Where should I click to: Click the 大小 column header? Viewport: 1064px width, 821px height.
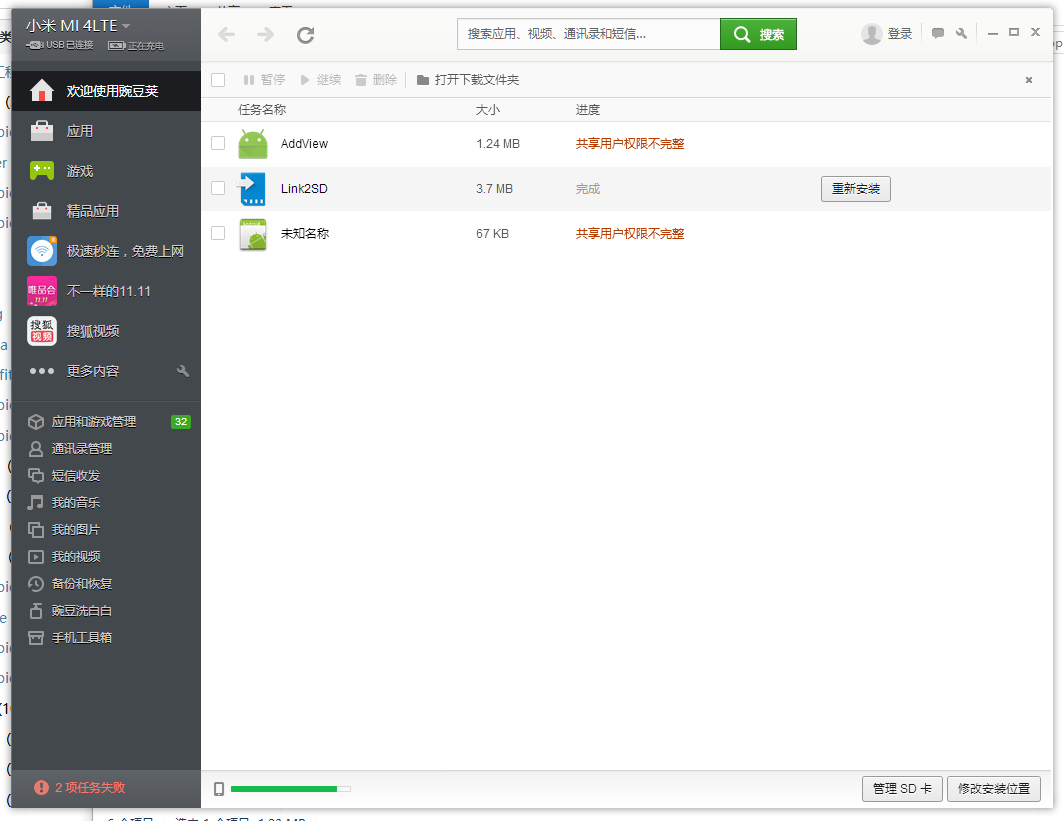(x=487, y=110)
